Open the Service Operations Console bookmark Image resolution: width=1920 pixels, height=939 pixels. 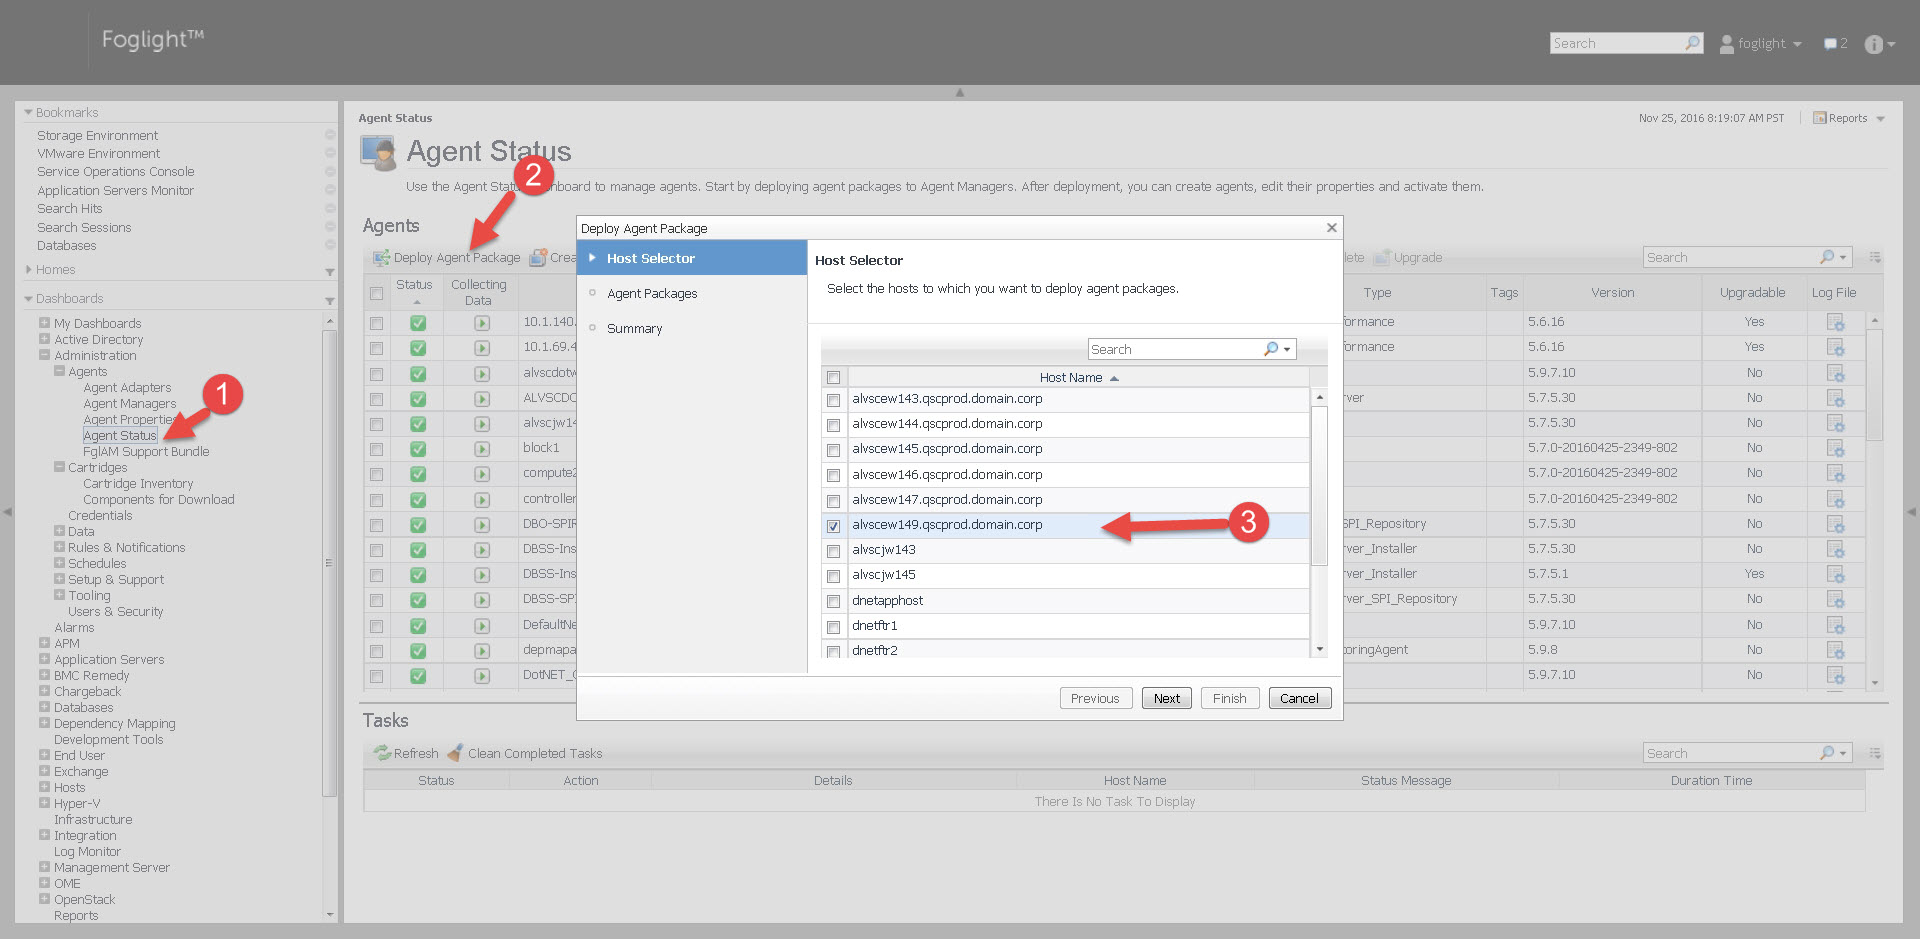point(116,172)
